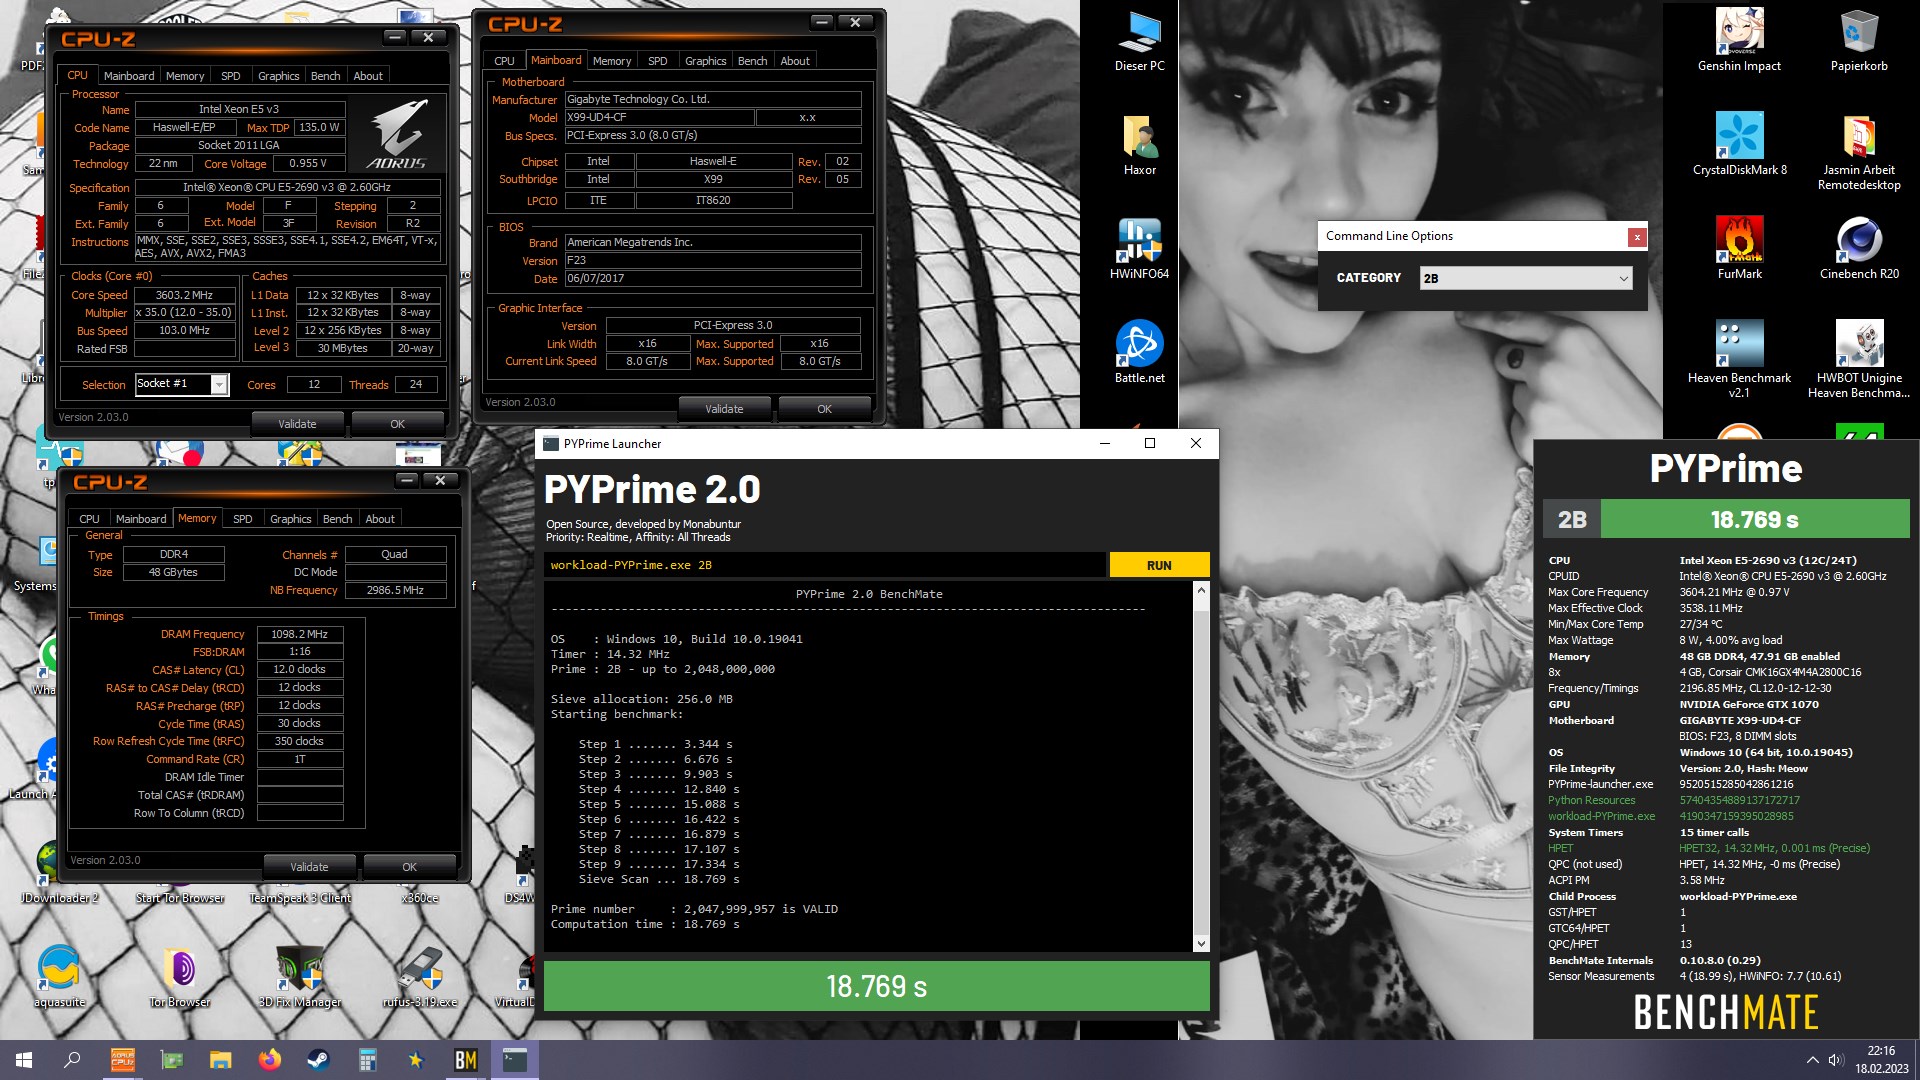Open the Windows Start menu
The image size is (1920, 1080).
click(24, 1060)
